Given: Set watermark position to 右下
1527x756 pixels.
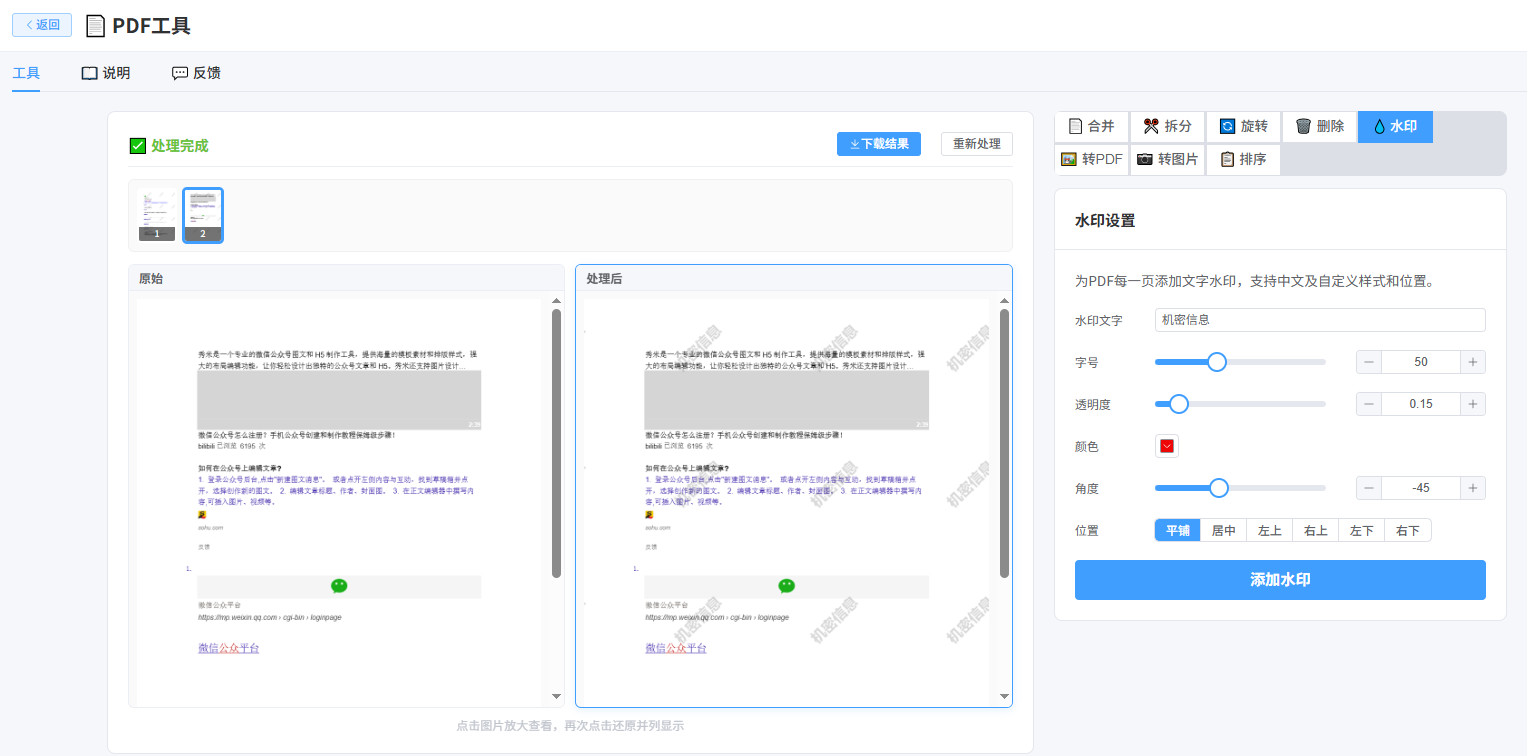Looking at the screenshot, I should point(1408,530).
